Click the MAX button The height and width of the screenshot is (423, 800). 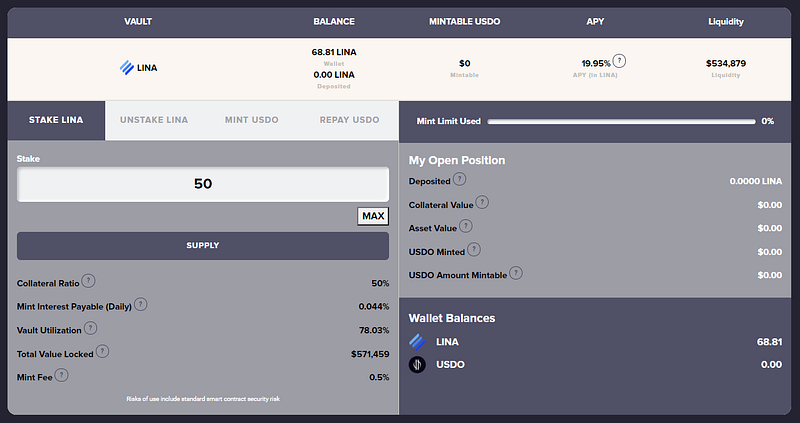coord(373,216)
